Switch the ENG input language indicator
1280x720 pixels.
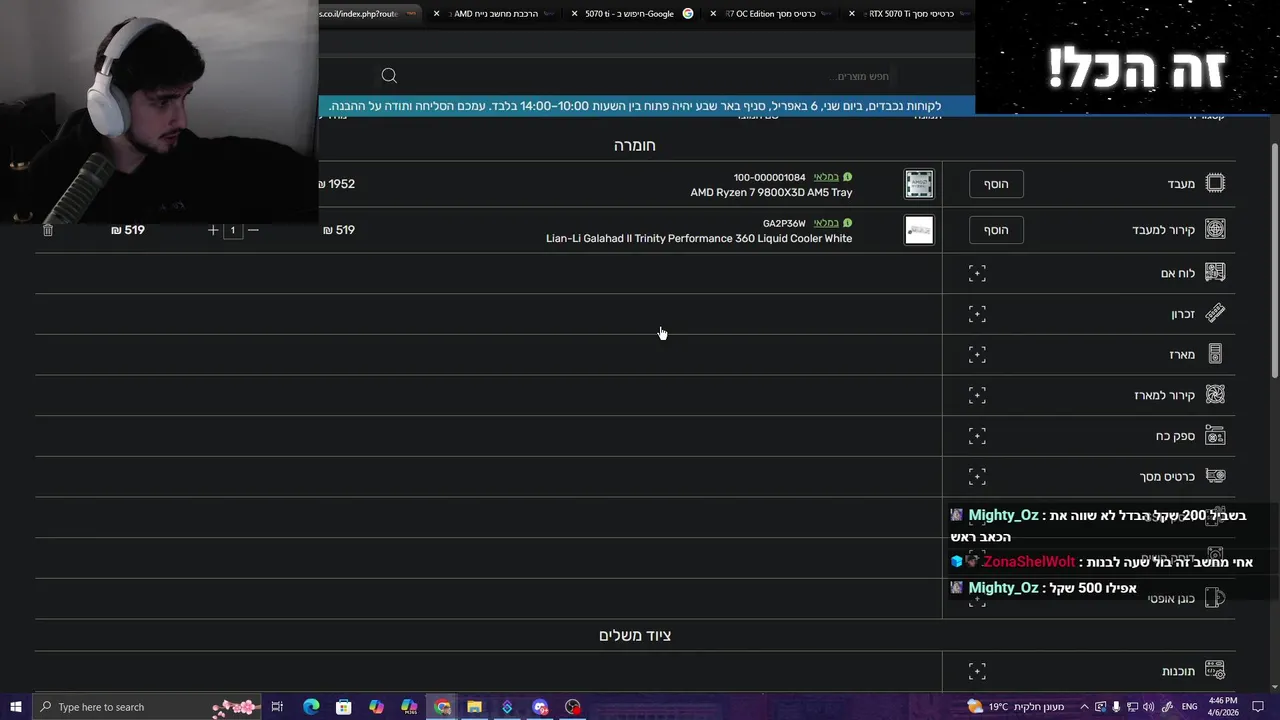tap(1189, 707)
